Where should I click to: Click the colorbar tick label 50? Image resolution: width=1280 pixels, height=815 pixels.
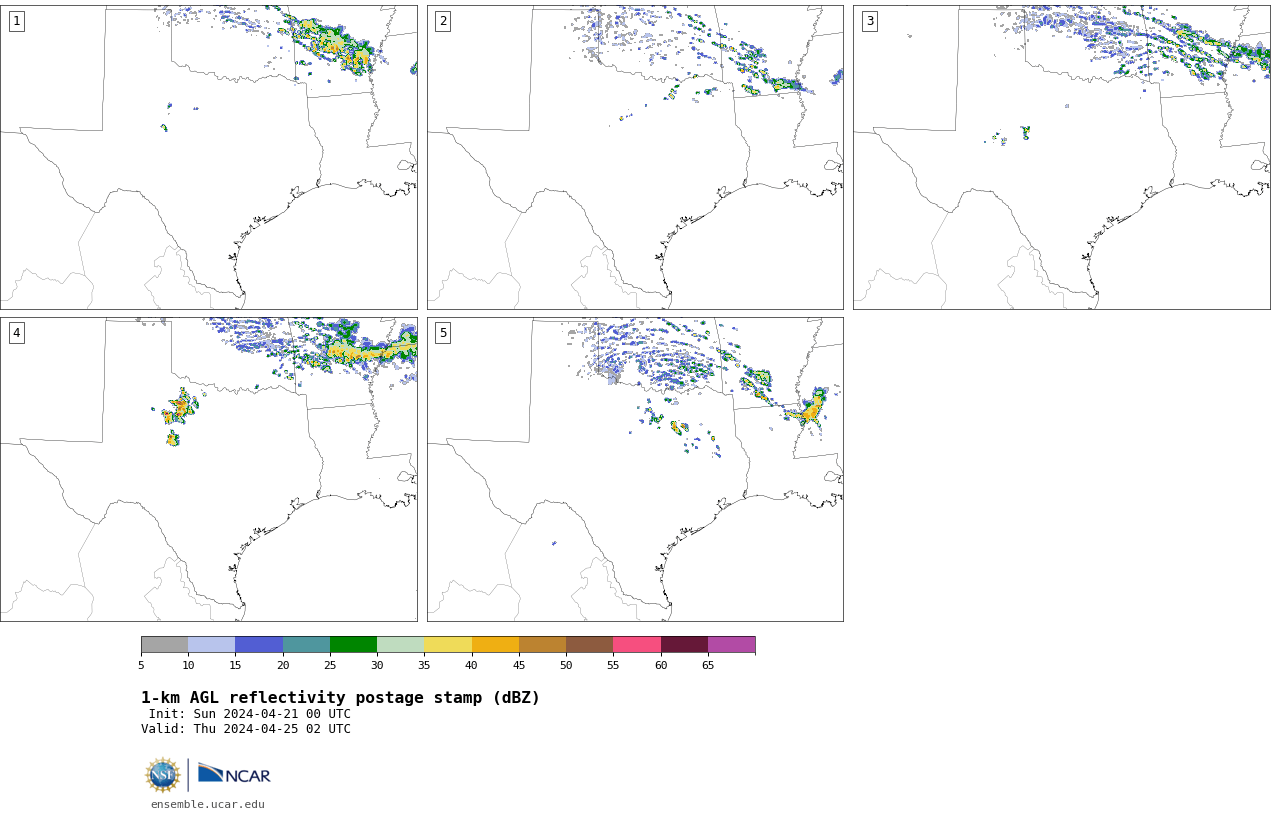[x=566, y=665]
